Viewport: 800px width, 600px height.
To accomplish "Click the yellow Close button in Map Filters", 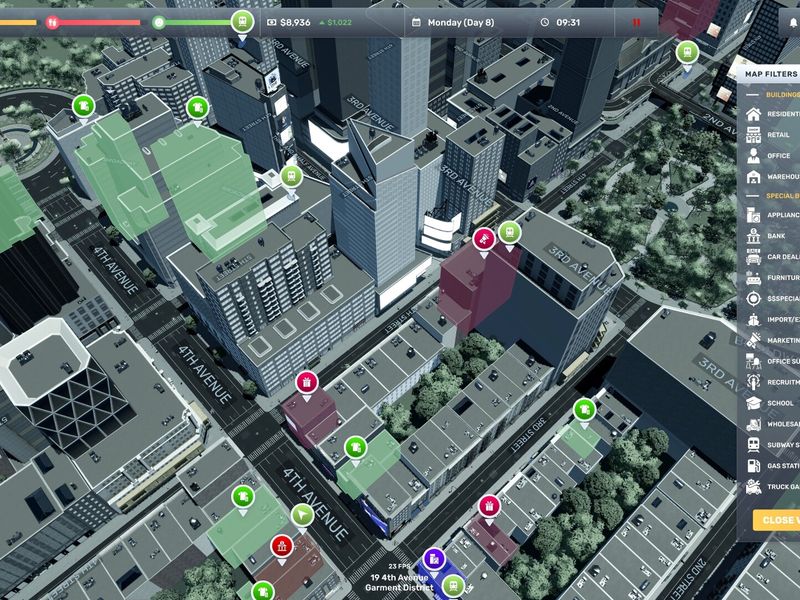I will pyautogui.click(x=777, y=520).
